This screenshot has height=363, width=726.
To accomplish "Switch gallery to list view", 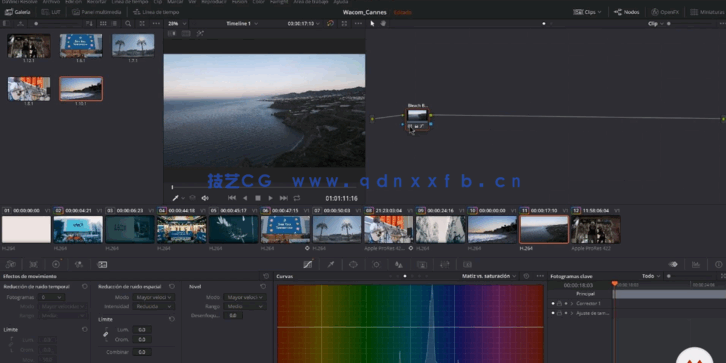I will tap(114, 23).
